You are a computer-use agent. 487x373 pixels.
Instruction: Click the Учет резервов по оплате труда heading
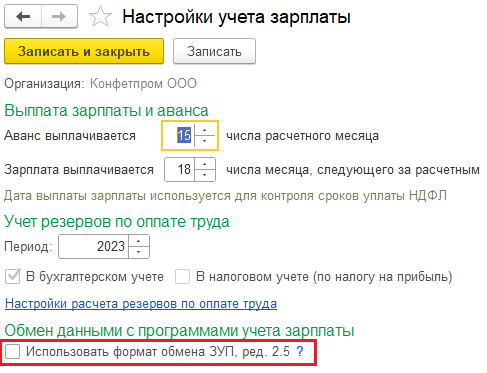point(117,221)
